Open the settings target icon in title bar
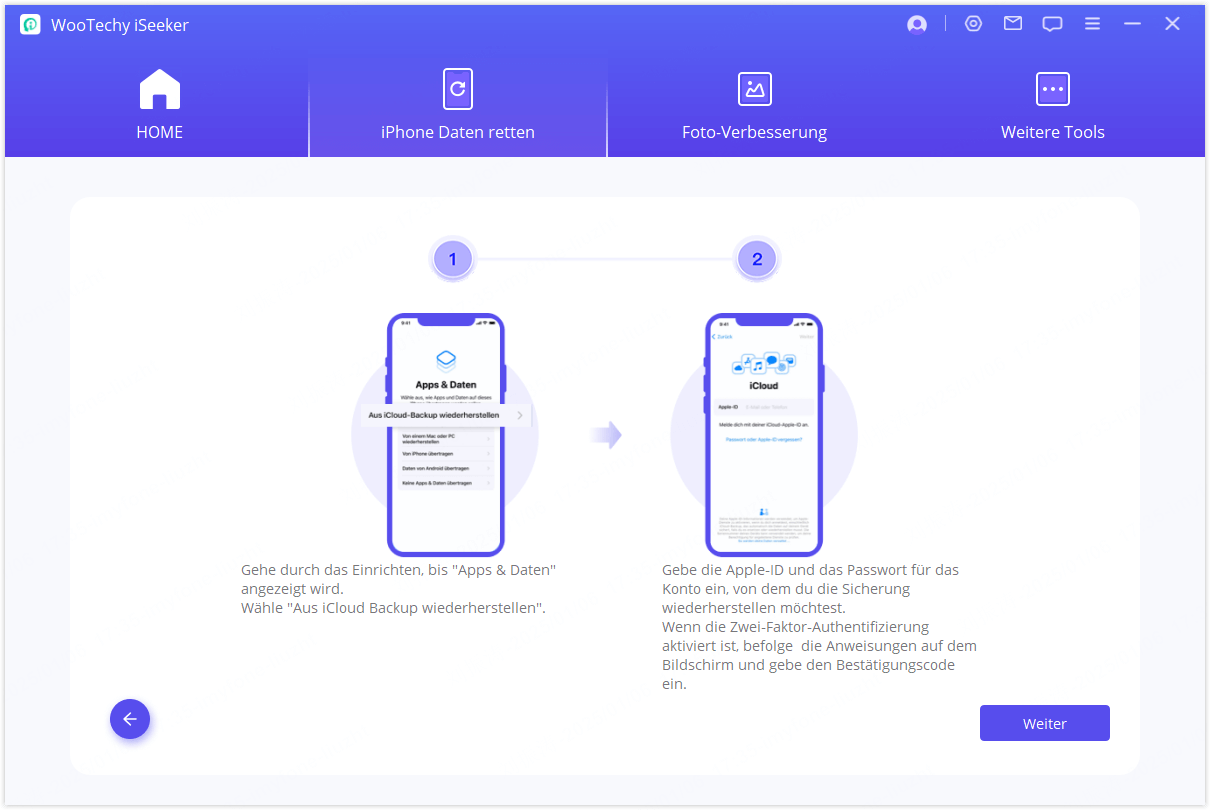The height and width of the screenshot is (810, 1210). 973,24
